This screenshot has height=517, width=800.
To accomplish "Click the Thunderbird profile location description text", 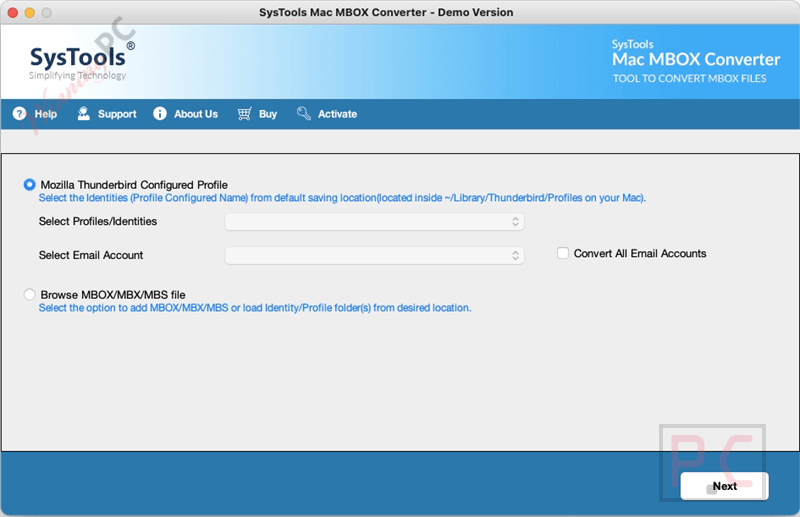I will click(x=342, y=198).
